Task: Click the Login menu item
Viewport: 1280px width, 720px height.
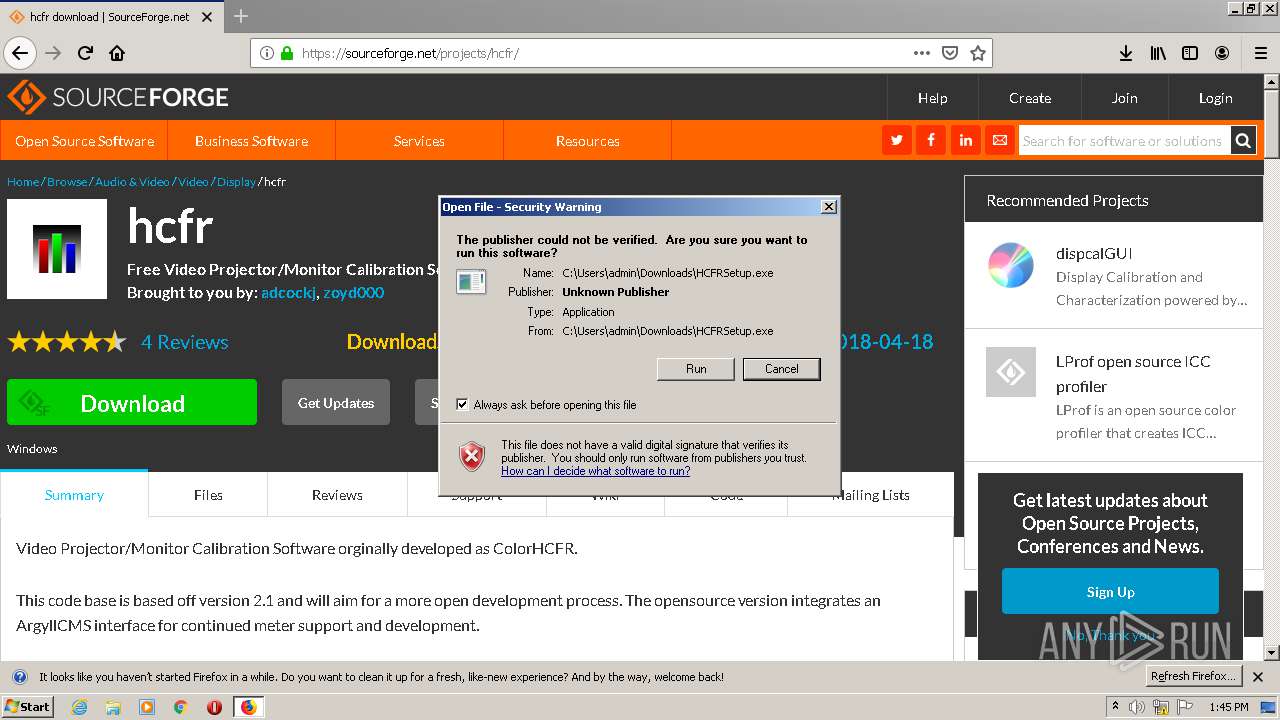Action: 1216,97
